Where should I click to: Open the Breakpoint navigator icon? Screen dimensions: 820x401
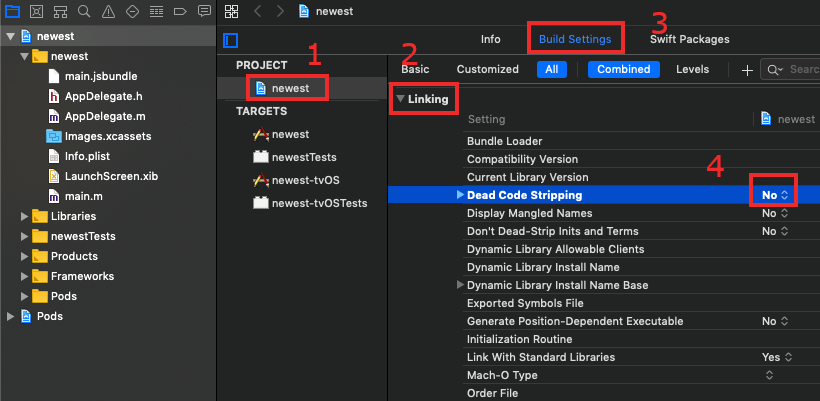click(x=180, y=11)
